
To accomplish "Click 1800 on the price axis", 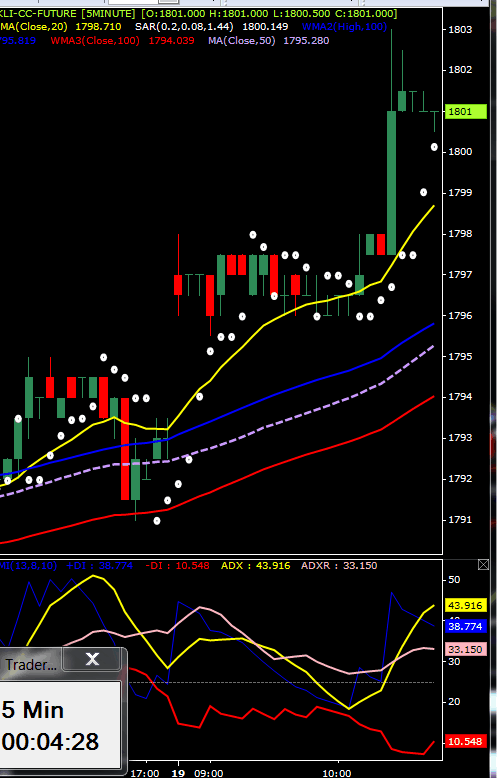I will point(460,152).
